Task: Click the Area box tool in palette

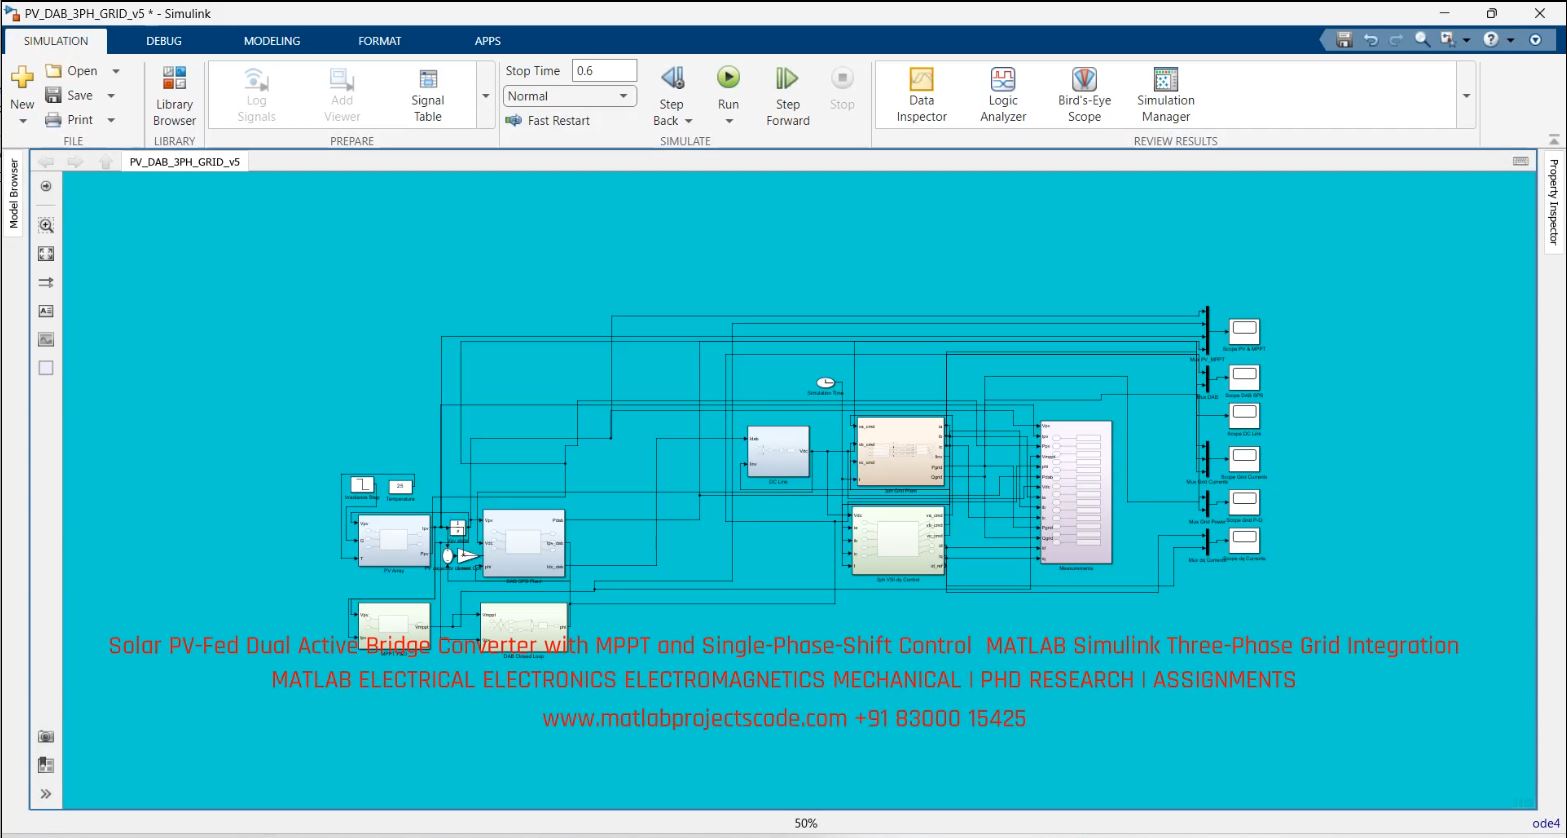Action: 46,368
